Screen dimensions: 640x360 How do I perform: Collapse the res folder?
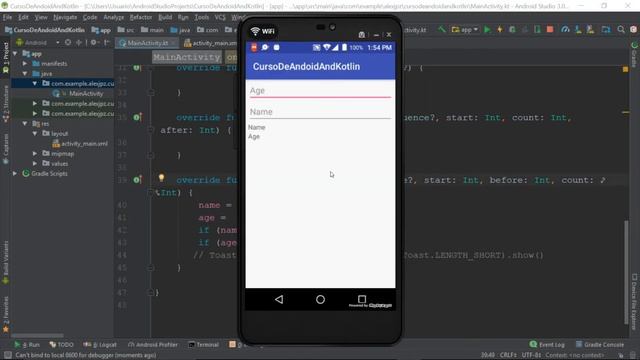(25, 123)
